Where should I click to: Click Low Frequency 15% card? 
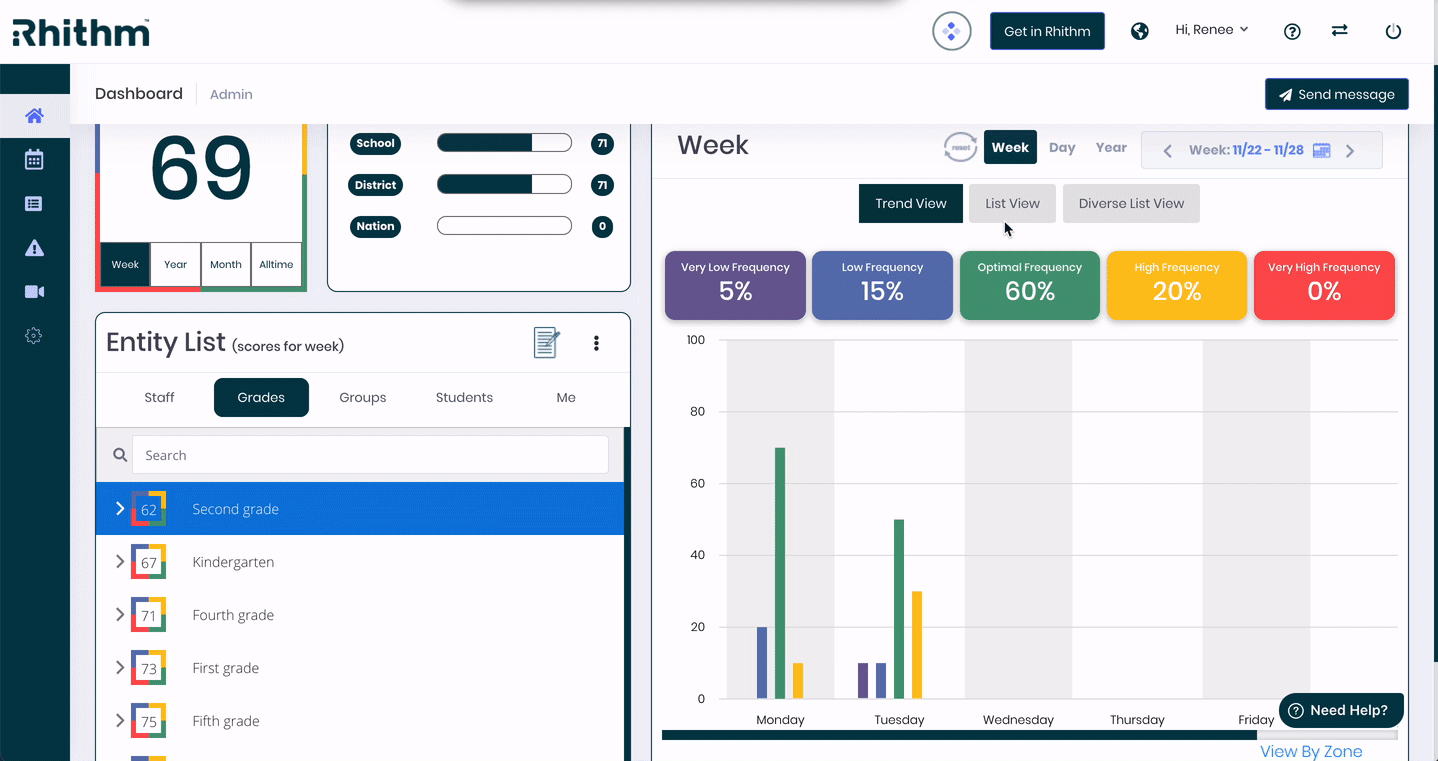tap(882, 285)
